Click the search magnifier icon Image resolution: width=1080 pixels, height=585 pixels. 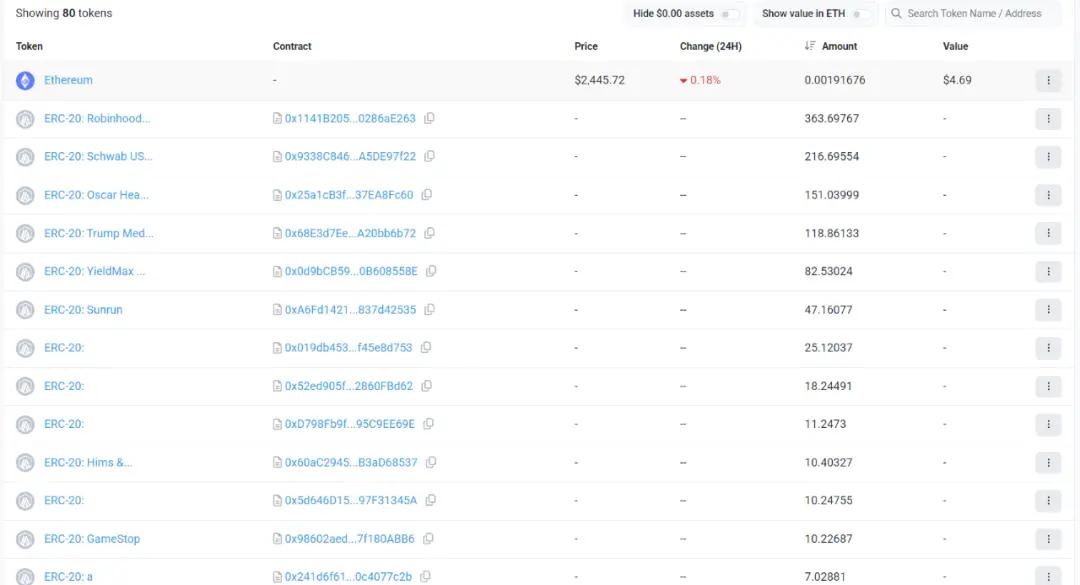(896, 13)
